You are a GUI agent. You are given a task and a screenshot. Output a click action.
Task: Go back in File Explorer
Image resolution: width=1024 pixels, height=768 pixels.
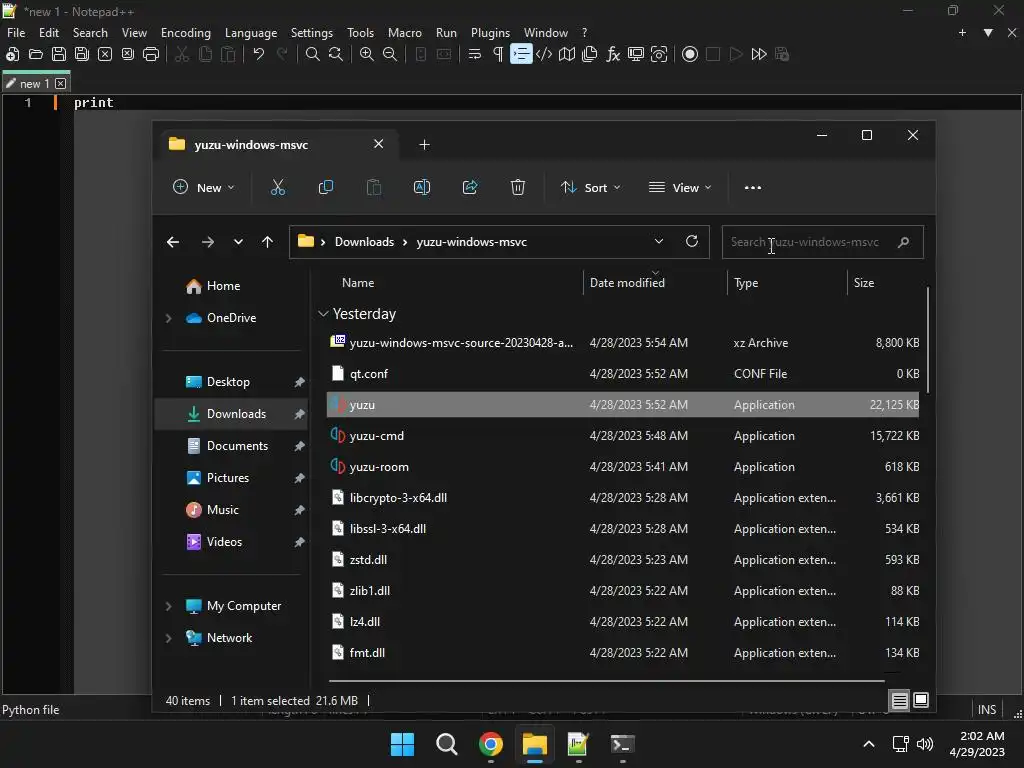(x=172, y=242)
